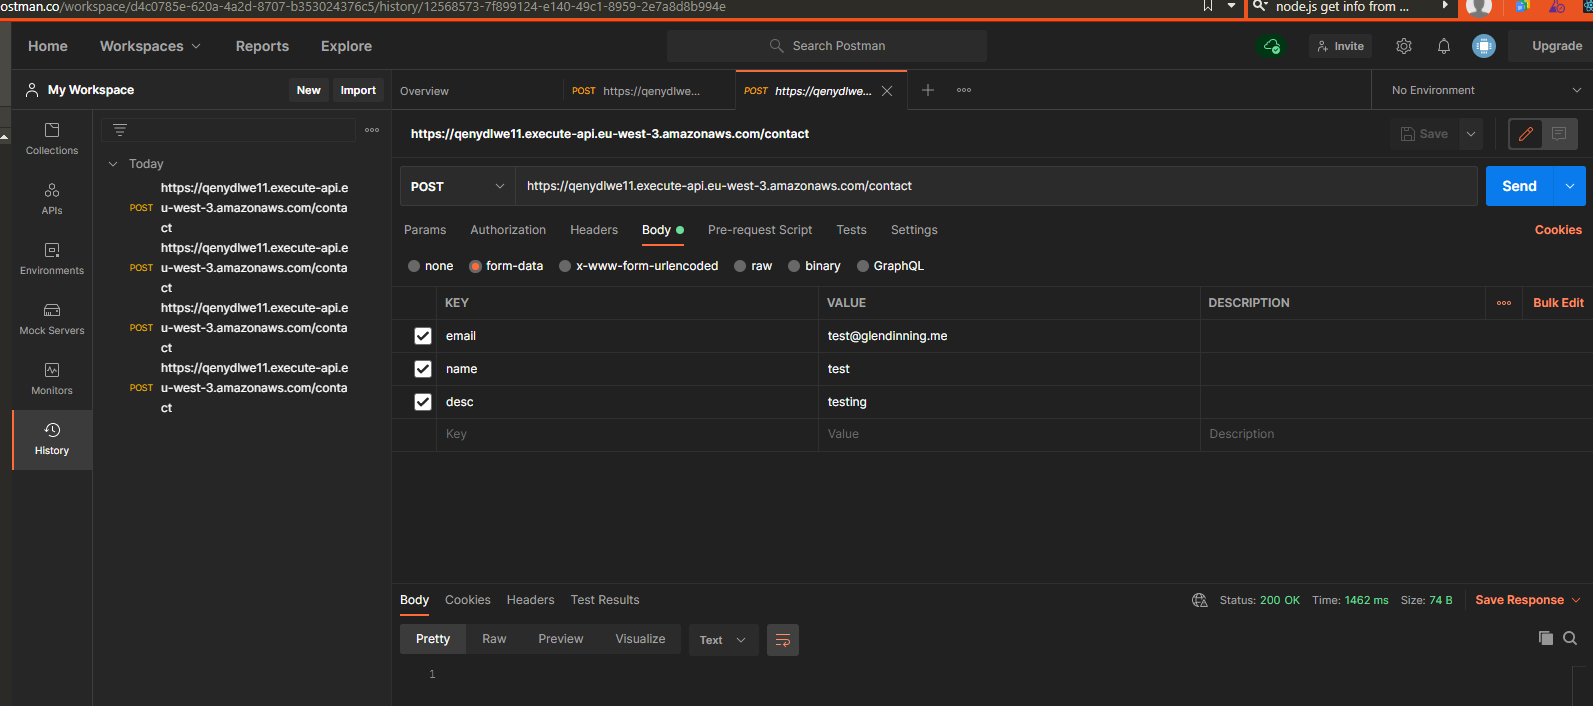Open the POST method dropdown
The image size is (1593, 706).
coord(458,186)
